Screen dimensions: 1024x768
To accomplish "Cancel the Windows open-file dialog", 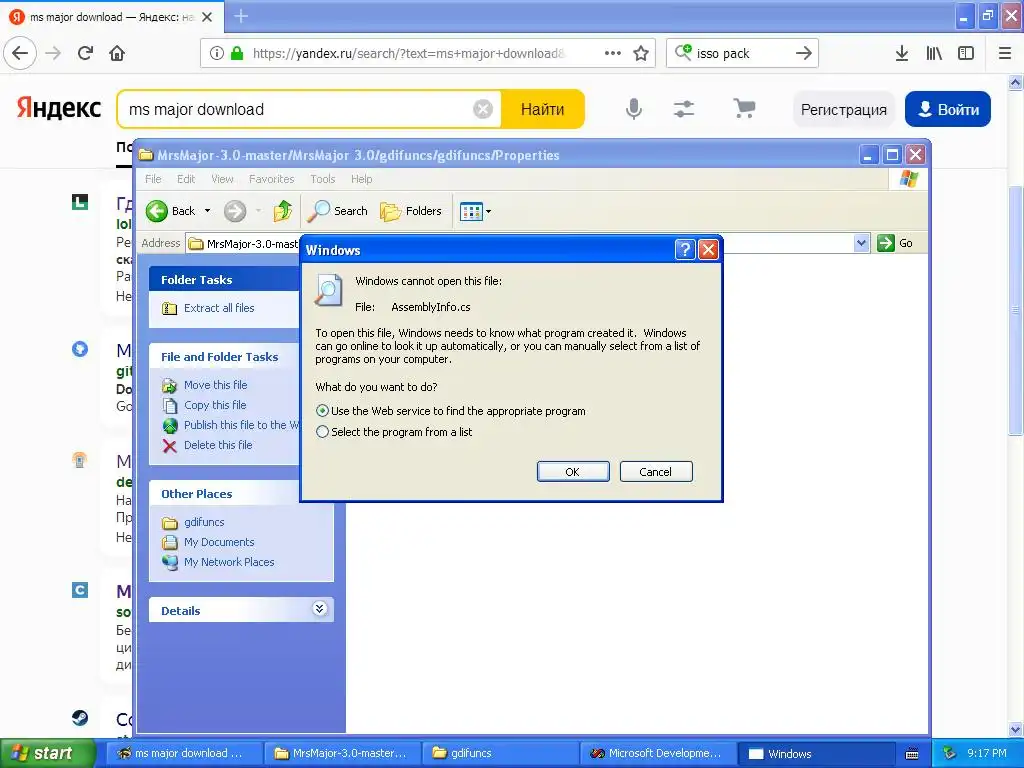I will (x=656, y=472).
